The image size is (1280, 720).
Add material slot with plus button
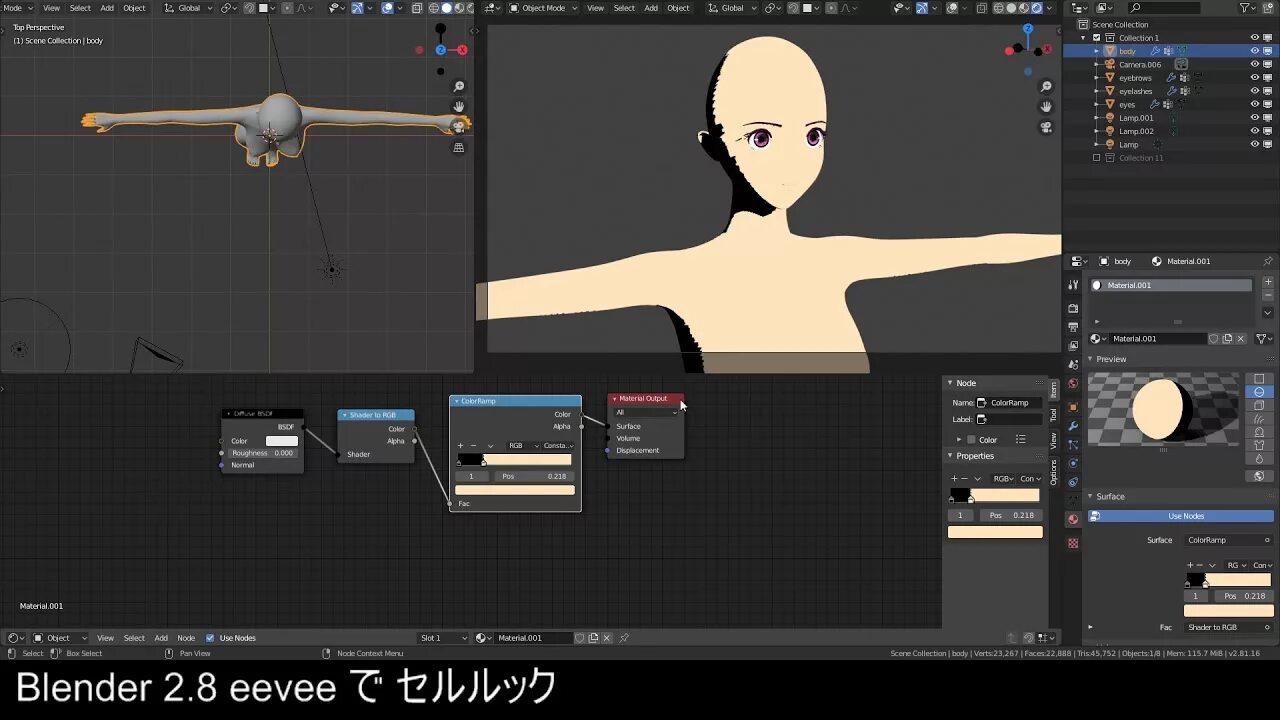1268,282
